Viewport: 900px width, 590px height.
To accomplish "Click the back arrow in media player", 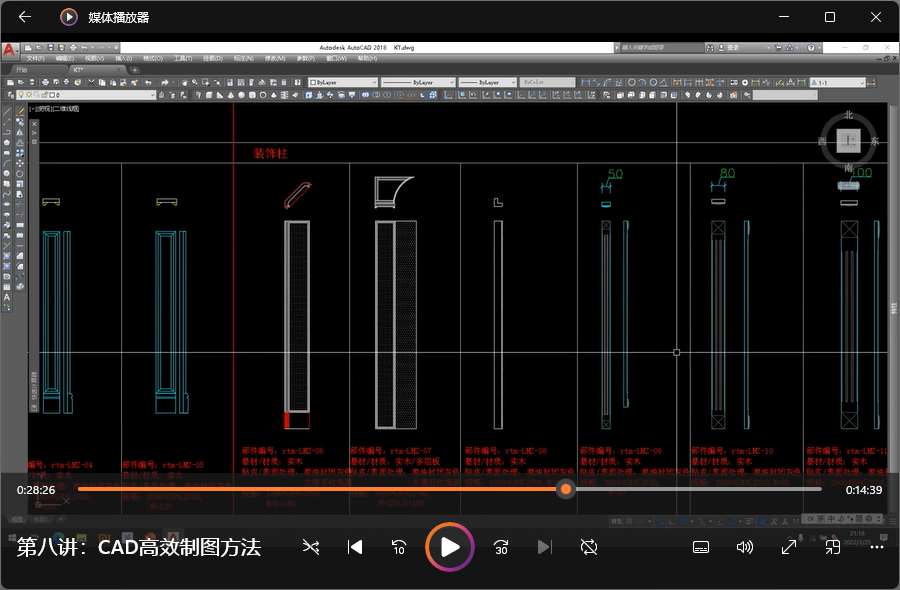I will click(25, 17).
